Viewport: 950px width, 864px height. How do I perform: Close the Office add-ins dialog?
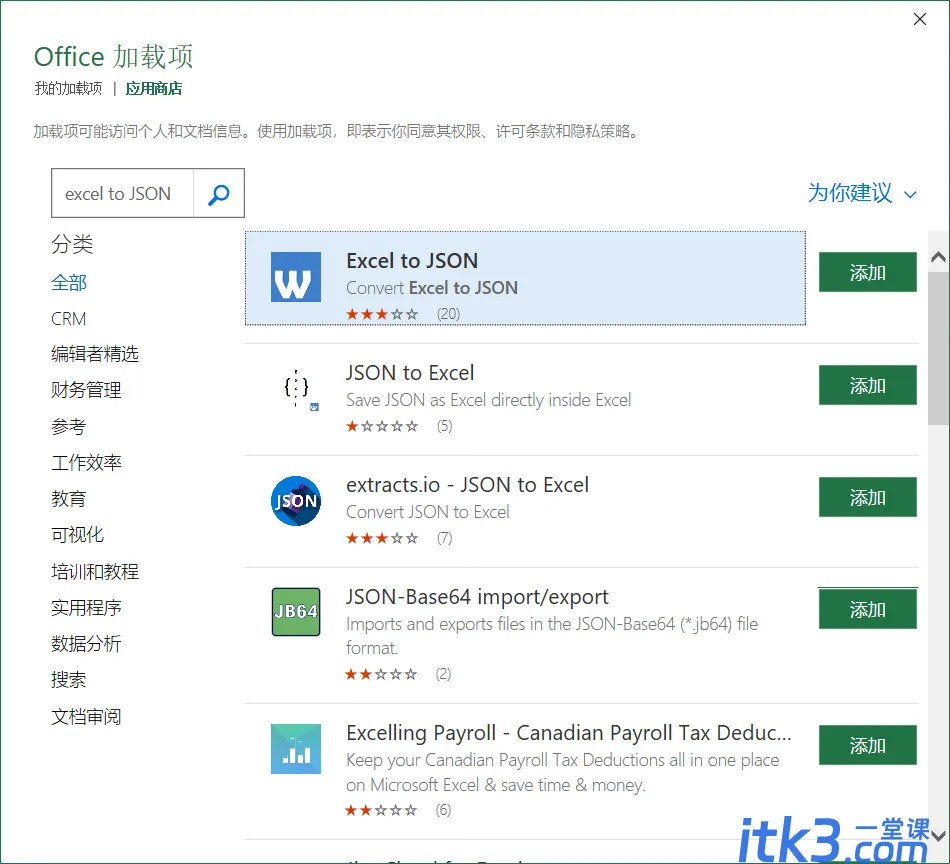point(920,19)
